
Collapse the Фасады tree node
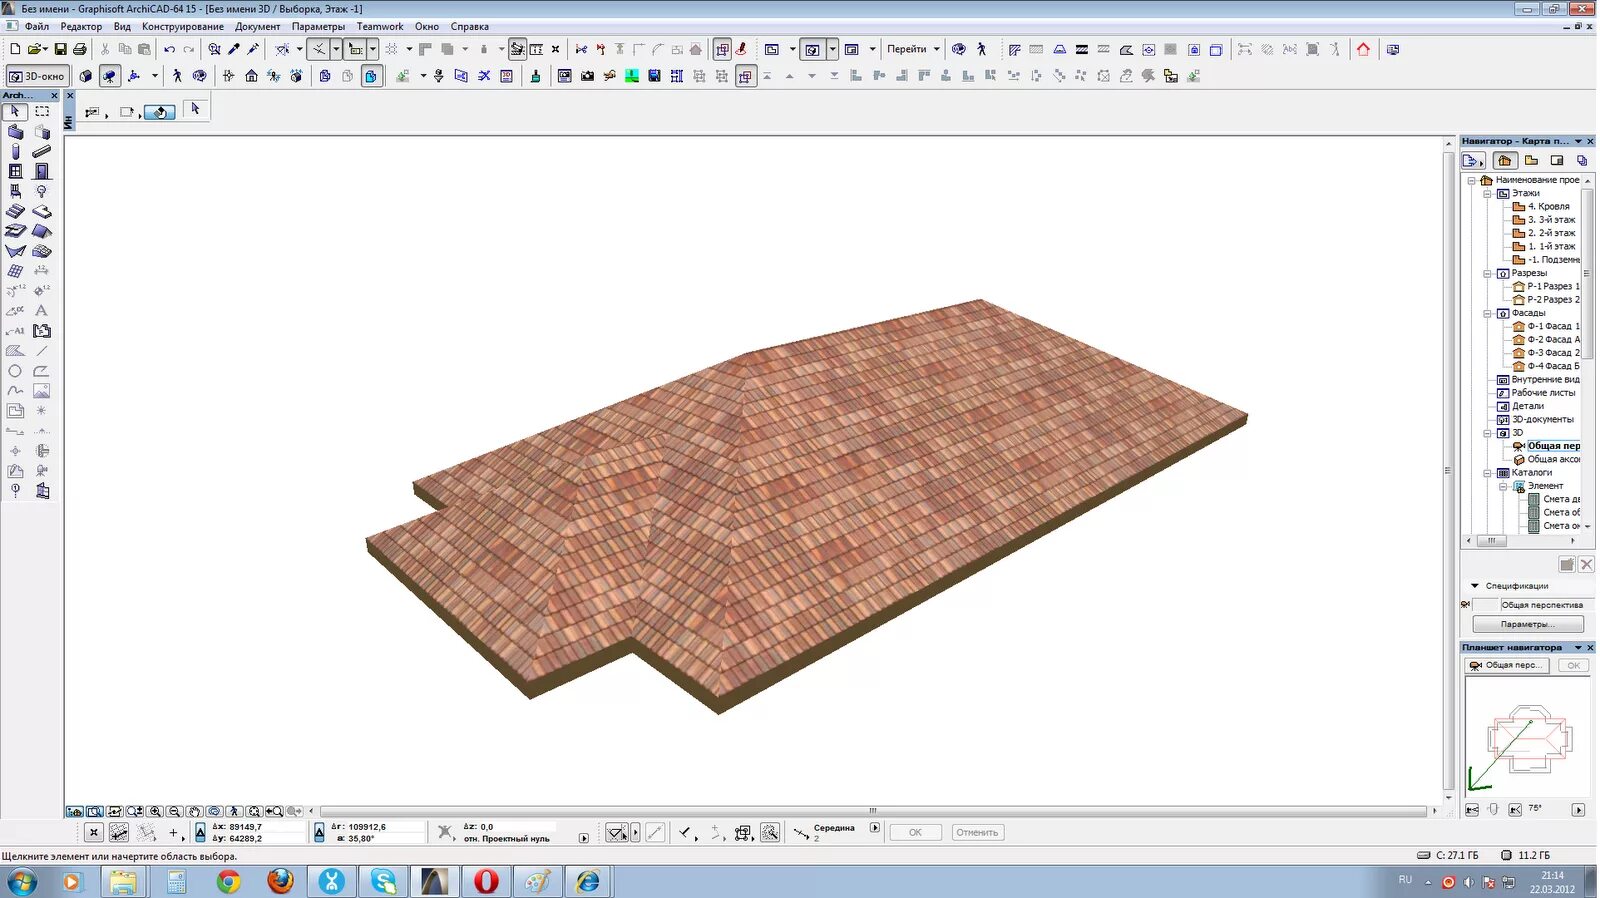tap(1487, 313)
